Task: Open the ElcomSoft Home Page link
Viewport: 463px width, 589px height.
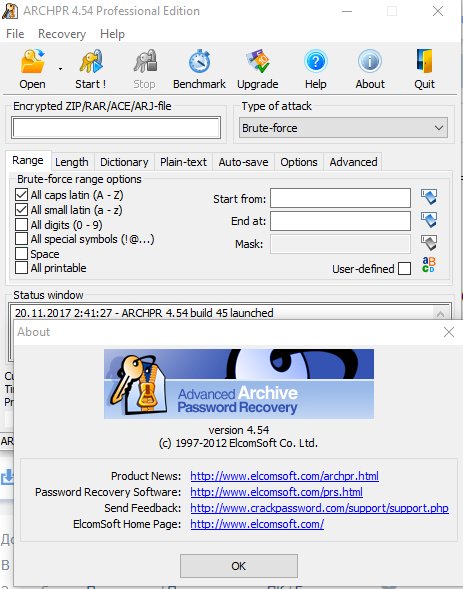Action: click(x=257, y=524)
